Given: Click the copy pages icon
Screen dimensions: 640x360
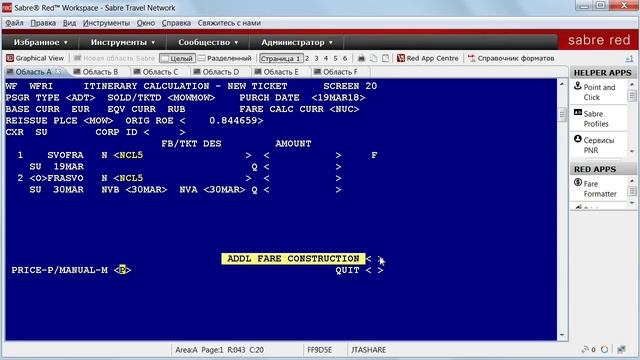Looking at the screenshot, I should tap(373, 58).
